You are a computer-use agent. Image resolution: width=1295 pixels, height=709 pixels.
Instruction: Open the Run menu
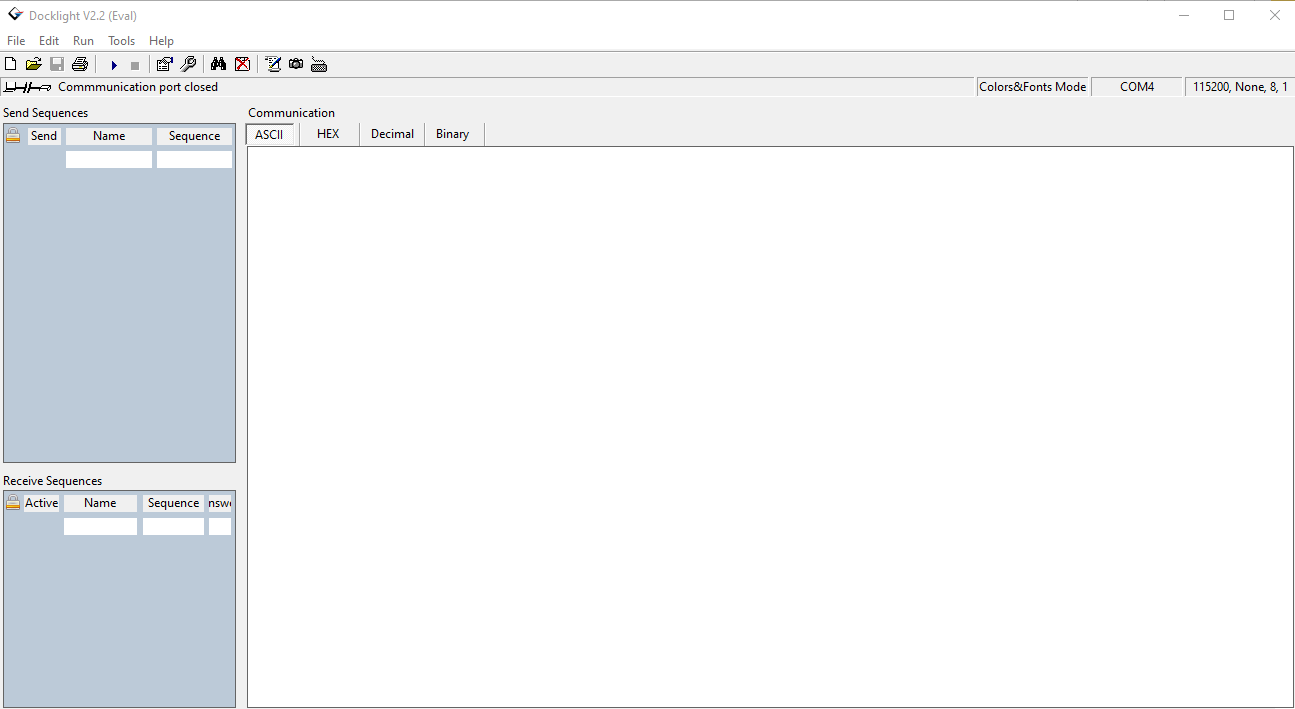click(x=83, y=40)
